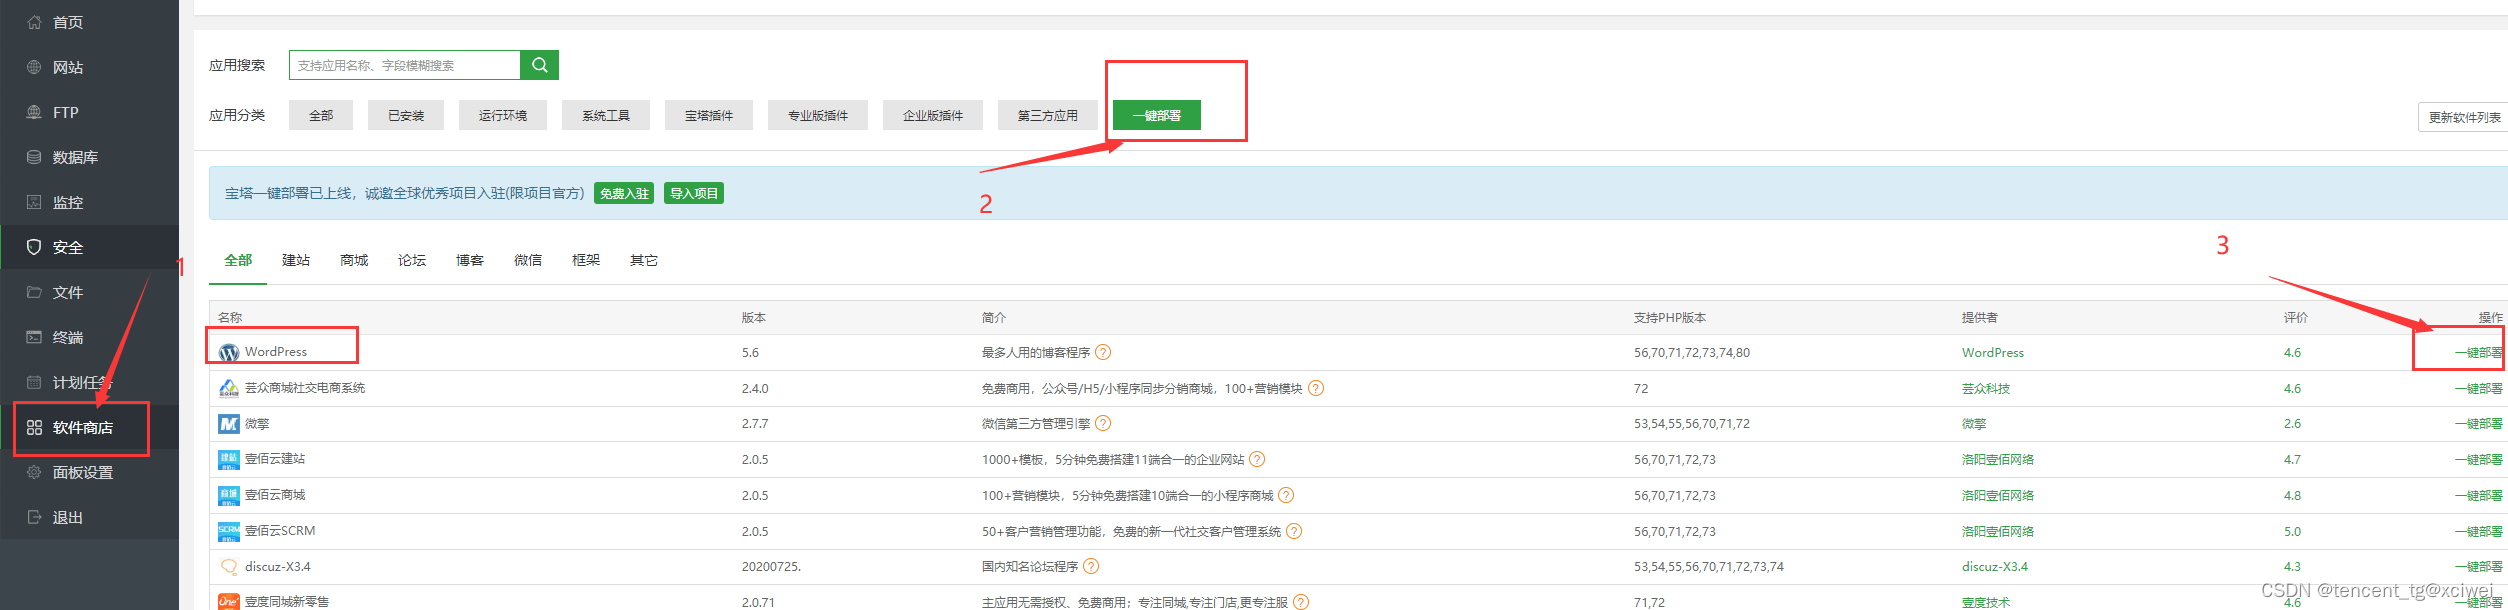Click the 壹佰云商城 app icon
Screen dimensions: 2508x610
coord(229,496)
